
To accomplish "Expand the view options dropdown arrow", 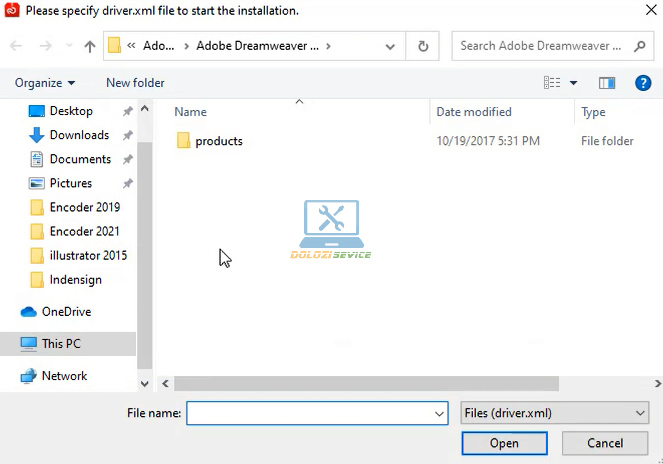I will point(573,83).
